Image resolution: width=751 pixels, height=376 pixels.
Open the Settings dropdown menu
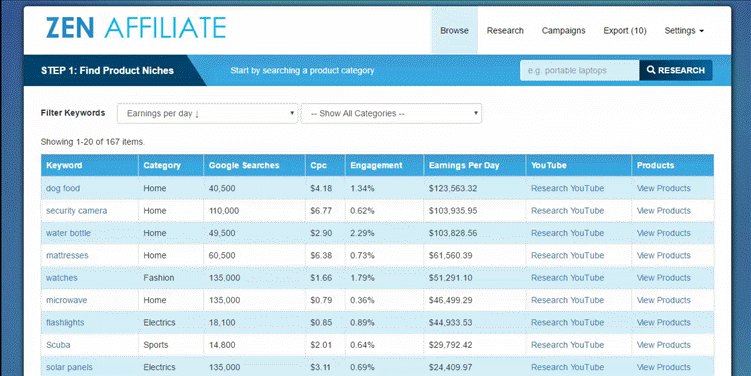click(x=684, y=31)
